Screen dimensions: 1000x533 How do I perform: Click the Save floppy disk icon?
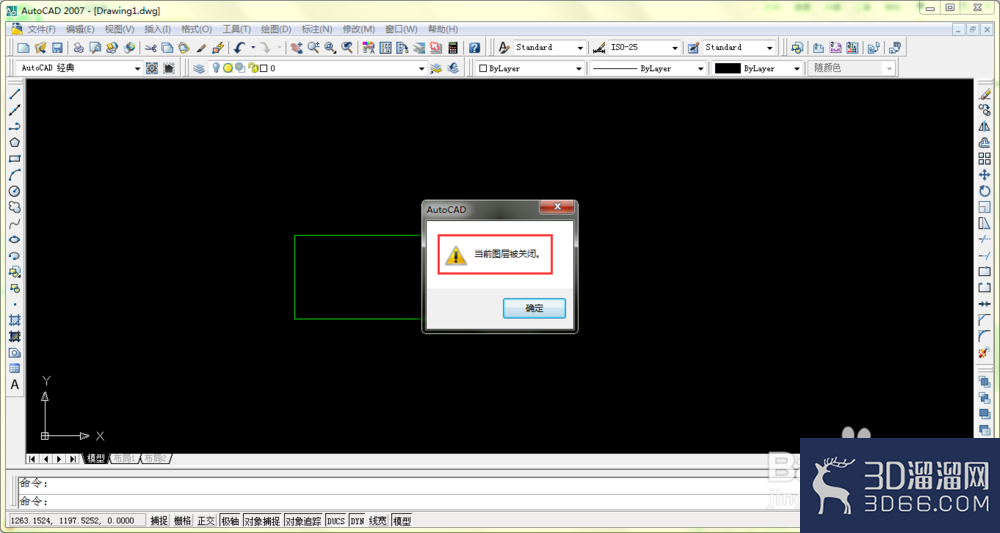pos(57,48)
